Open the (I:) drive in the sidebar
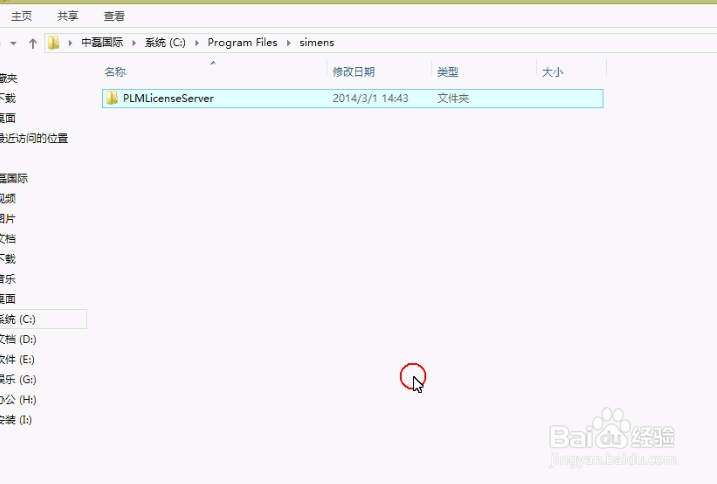The width and height of the screenshot is (717, 484). 16,420
